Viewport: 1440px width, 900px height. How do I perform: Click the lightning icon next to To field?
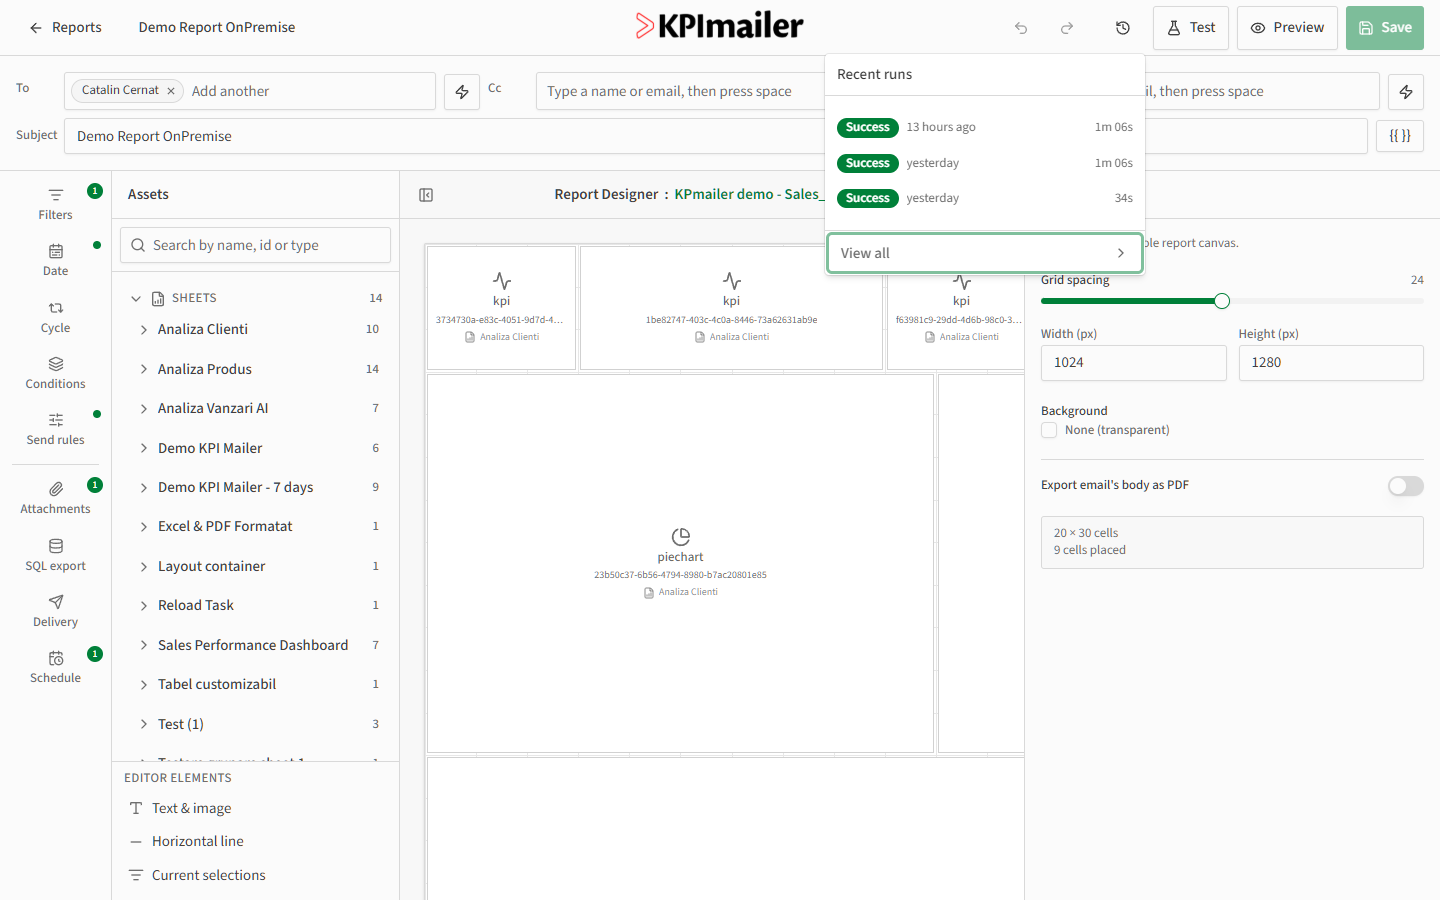pos(462,91)
